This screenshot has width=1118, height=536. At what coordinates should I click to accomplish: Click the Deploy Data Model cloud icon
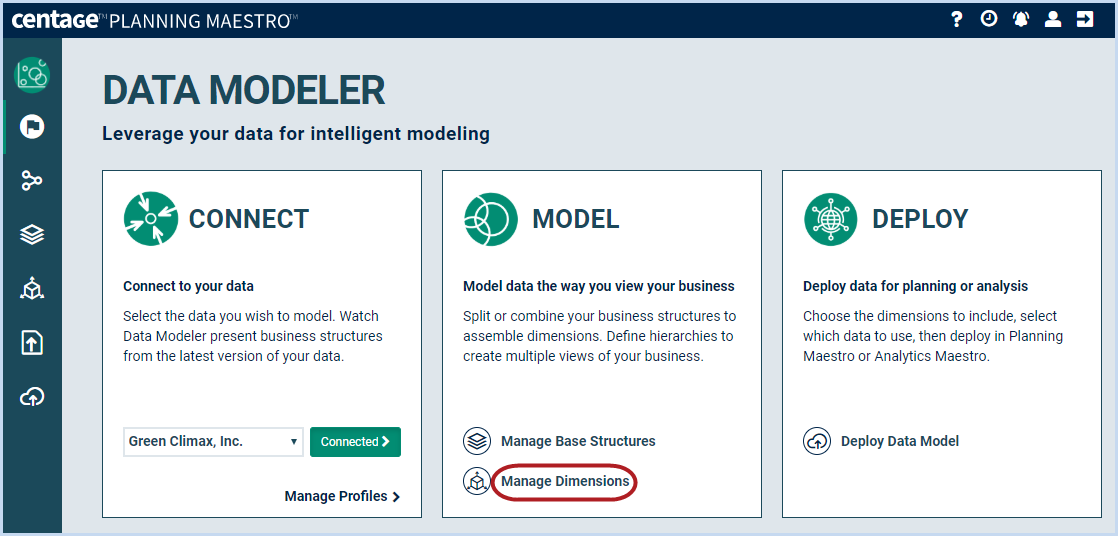tap(817, 441)
